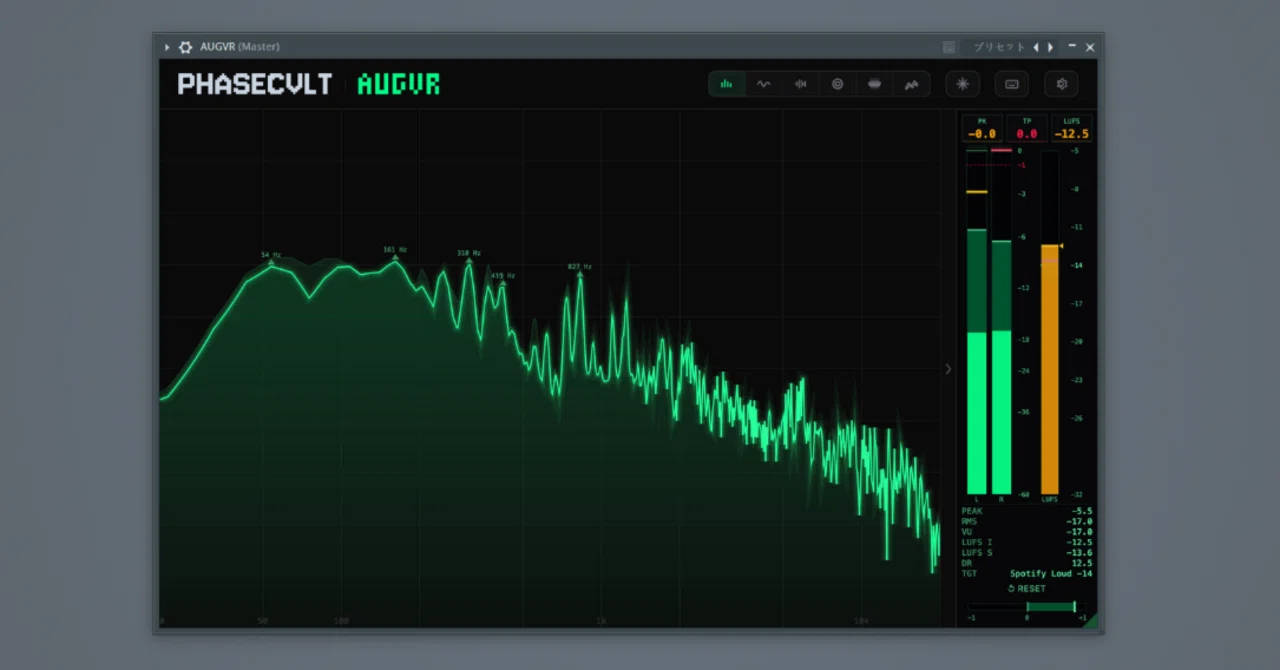Screen dimensions: 1280x670
Task: Minimize the AUGVR plugin window
Action: point(1072,46)
